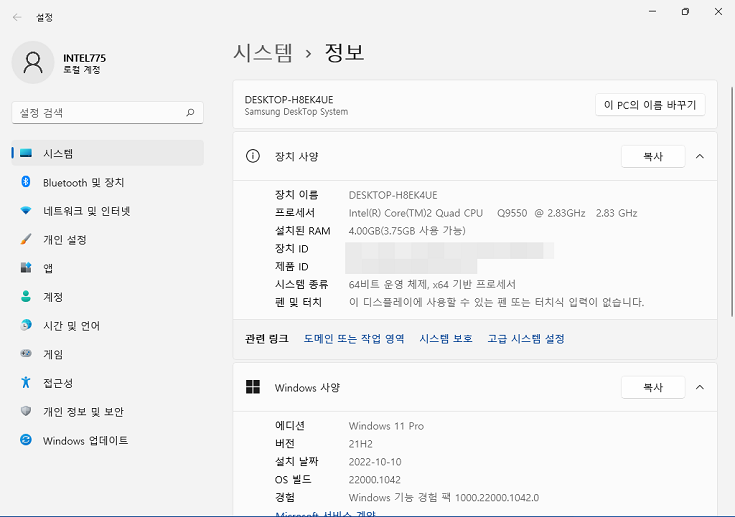735x517 pixels.
Task: Click the user profile avatar icon
Action: 33,62
